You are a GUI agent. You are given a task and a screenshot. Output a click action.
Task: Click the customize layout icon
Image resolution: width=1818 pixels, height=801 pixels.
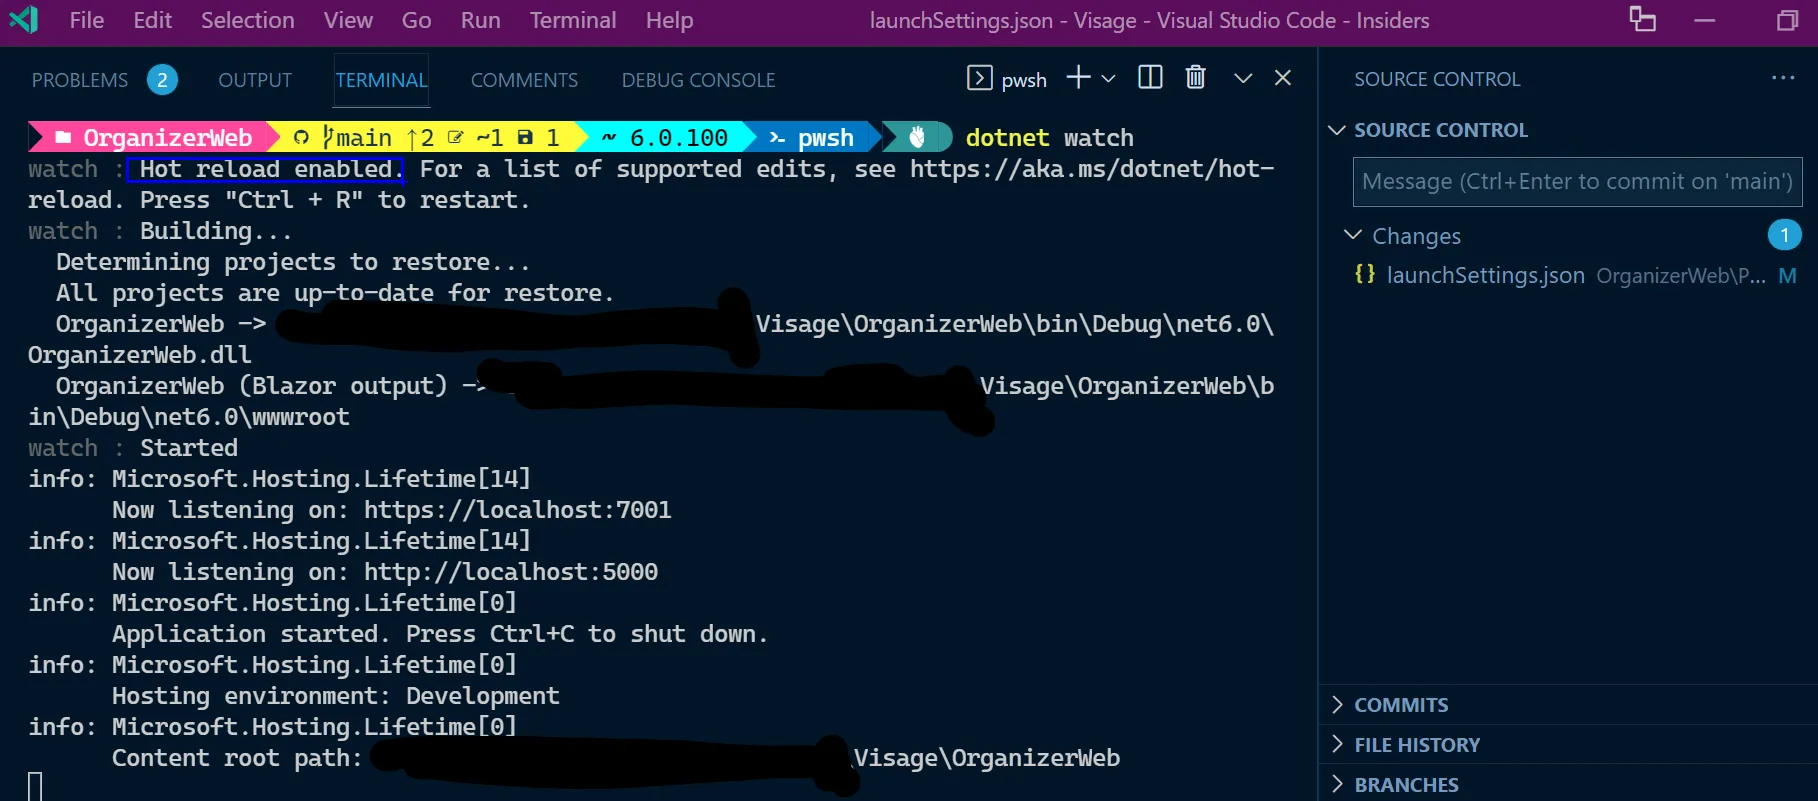[x=1642, y=20]
